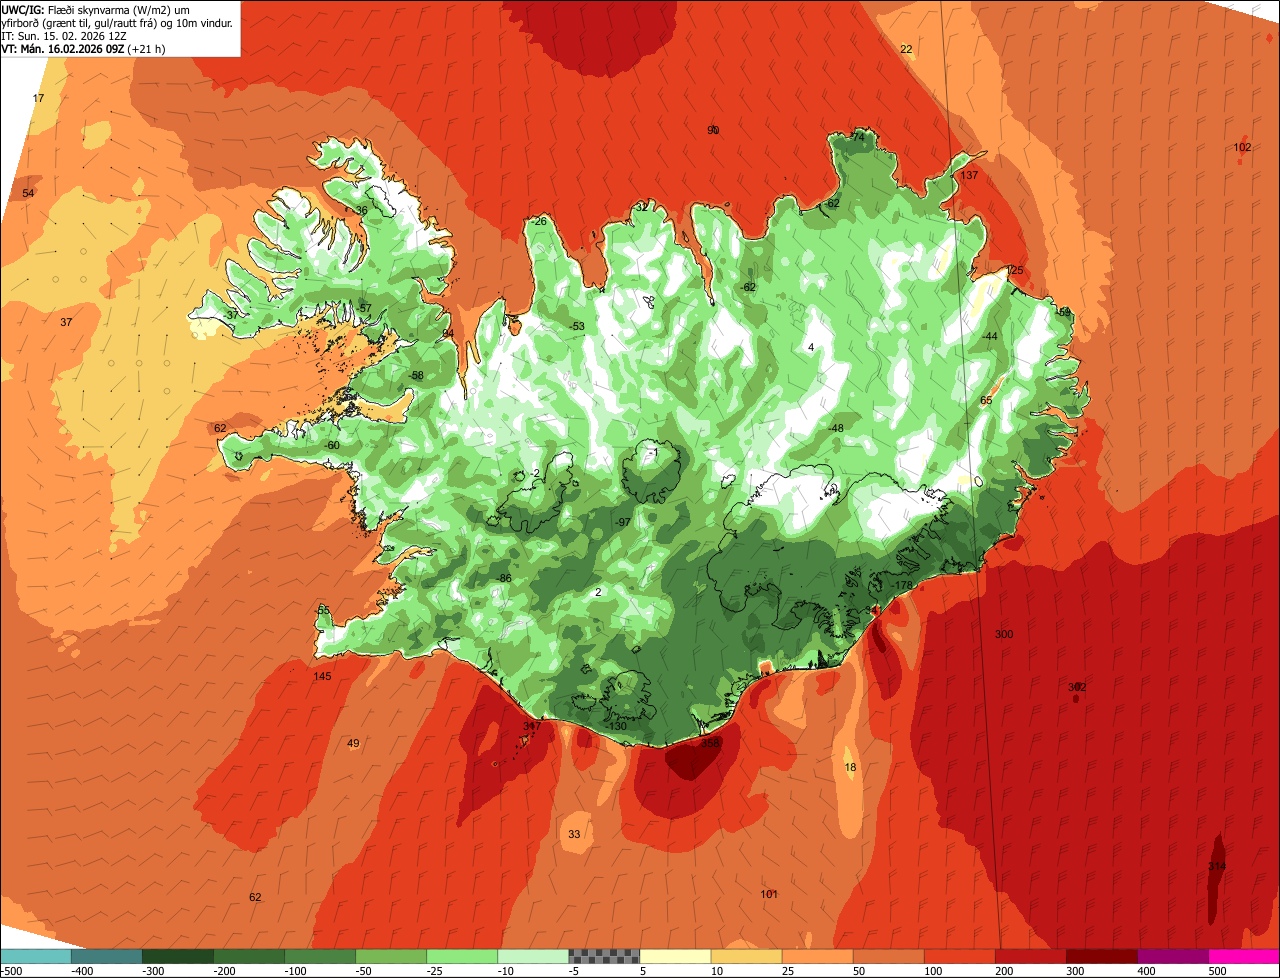The width and height of the screenshot is (1280, 978).
Task: Select the red-orange swatch between 100 and 200
Action: pos(959,956)
